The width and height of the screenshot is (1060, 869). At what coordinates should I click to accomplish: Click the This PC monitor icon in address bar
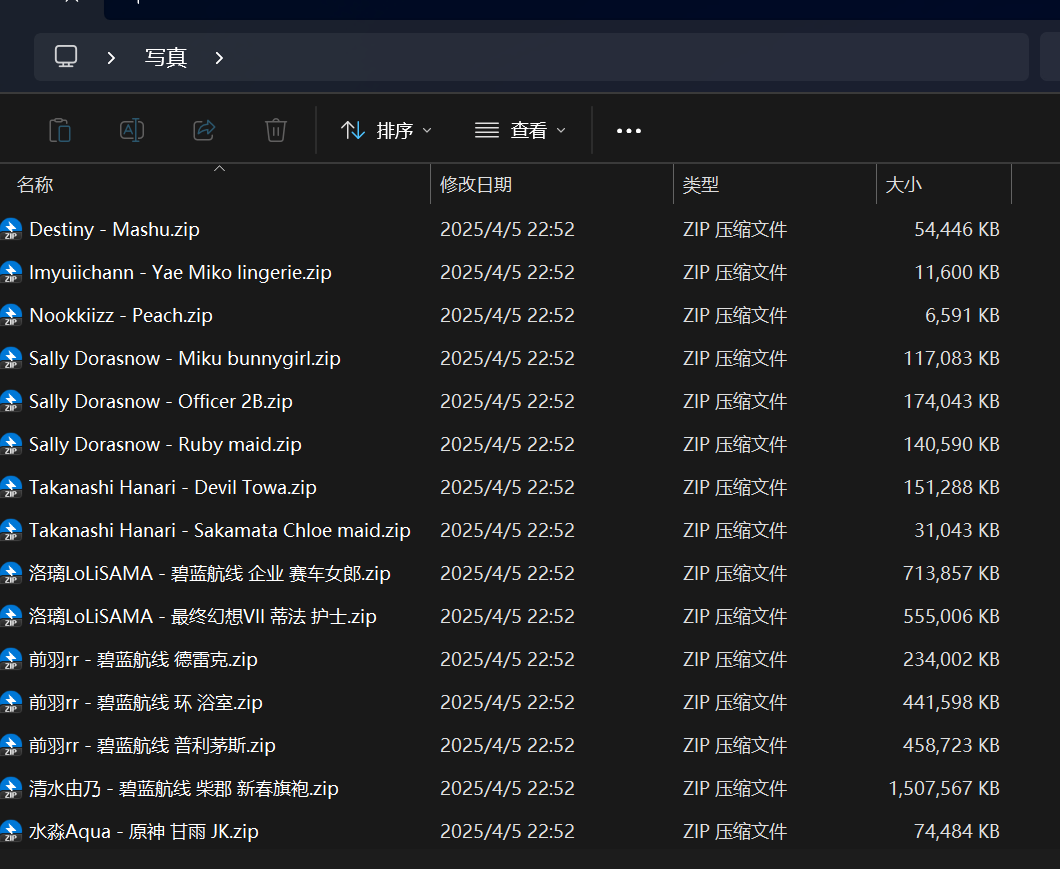pos(66,57)
